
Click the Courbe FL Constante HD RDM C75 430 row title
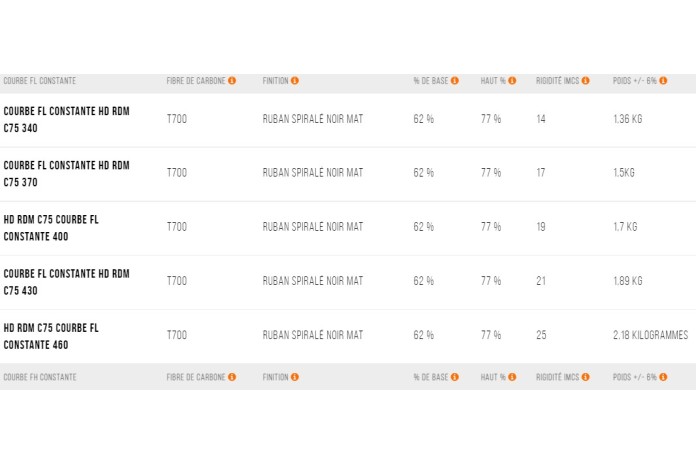[66, 281]
